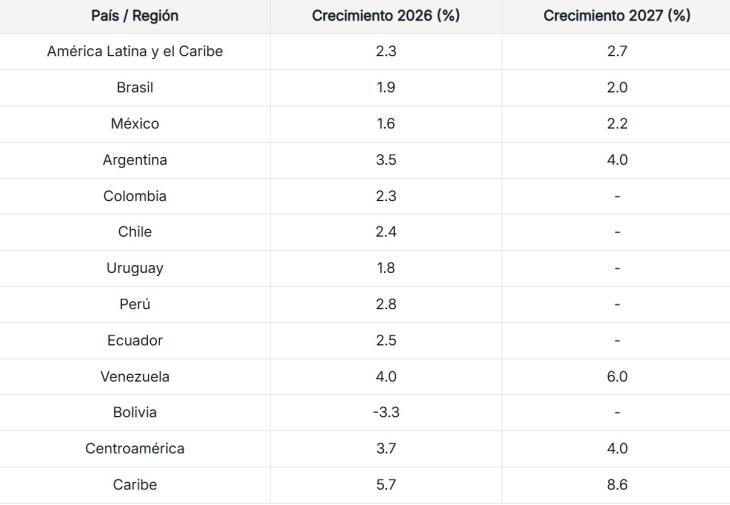
Task: Click the Colombia country cell
Action: 135,196
